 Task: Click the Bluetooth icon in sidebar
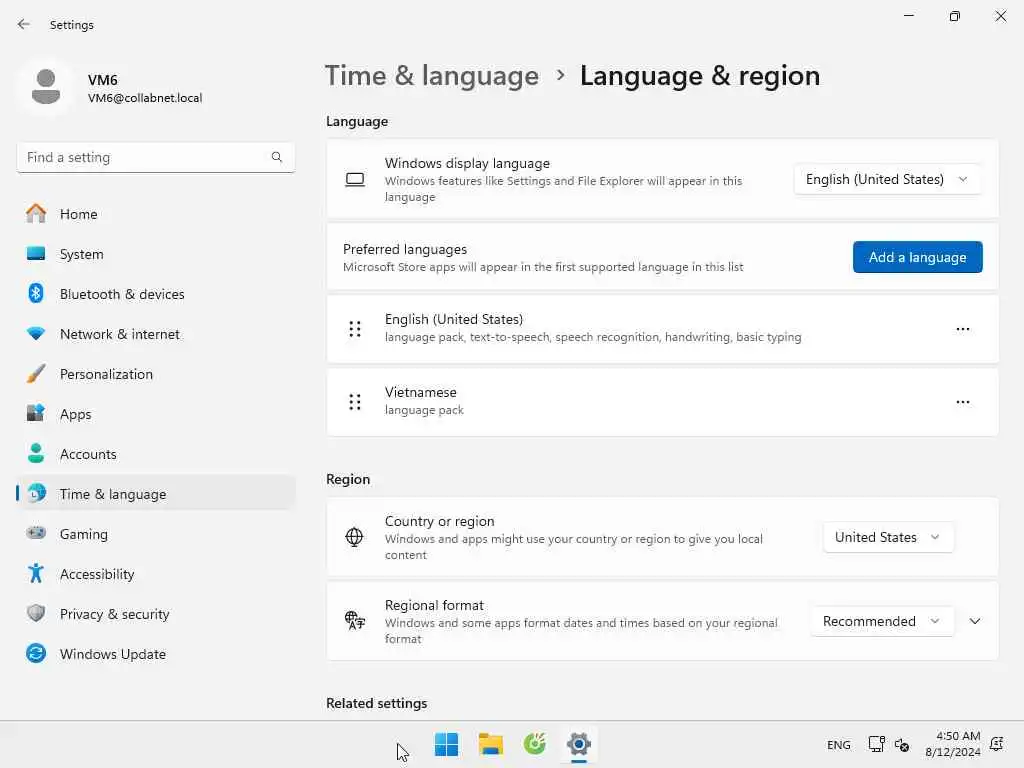point(36,293)
